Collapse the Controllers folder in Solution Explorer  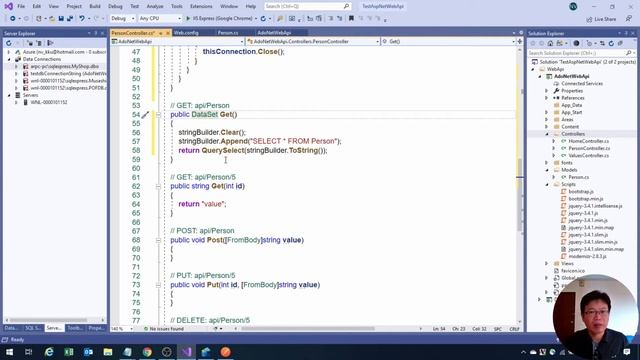(547, 134)
